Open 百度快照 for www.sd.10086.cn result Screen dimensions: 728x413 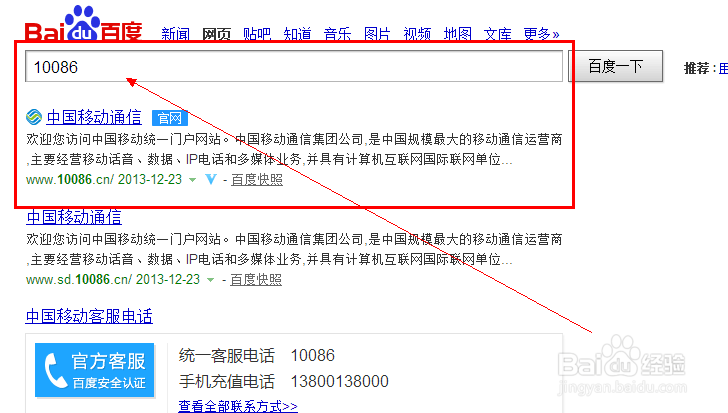click(x=256, y=279)
